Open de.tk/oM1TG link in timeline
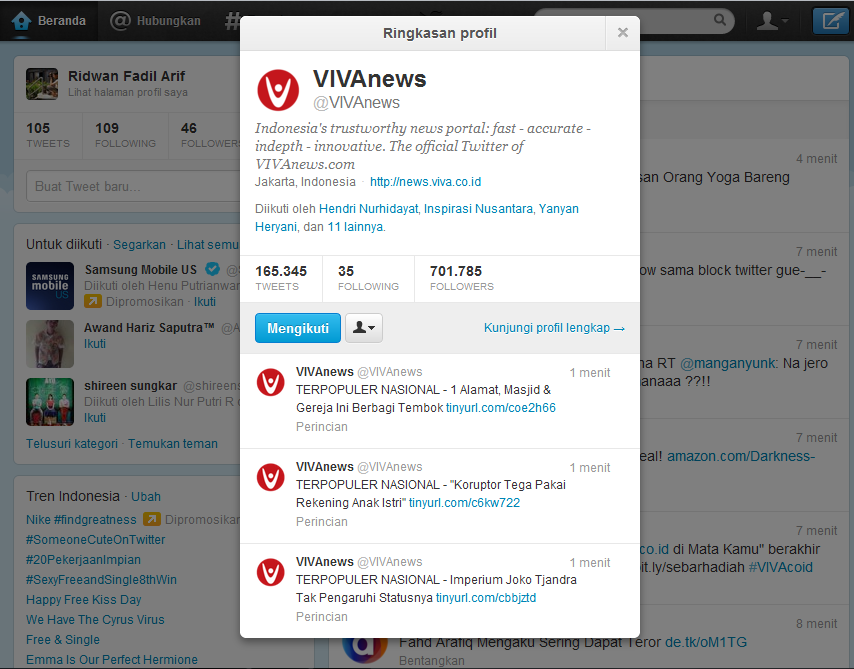 (705, 642)
